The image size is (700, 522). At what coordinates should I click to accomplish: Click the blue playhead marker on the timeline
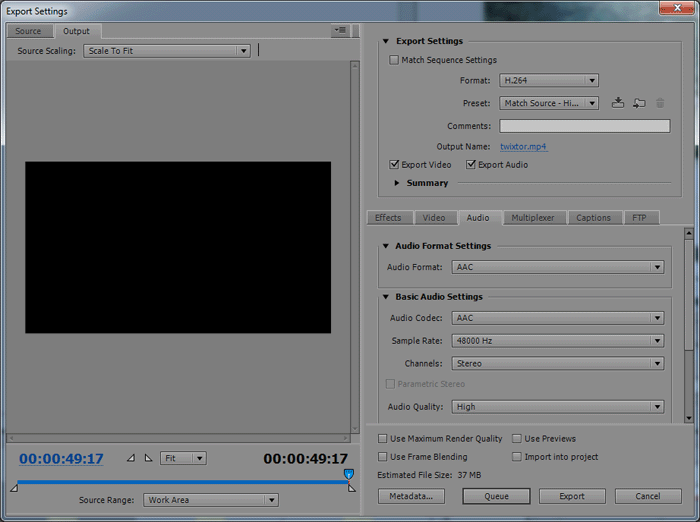click(x=348, y=474)
